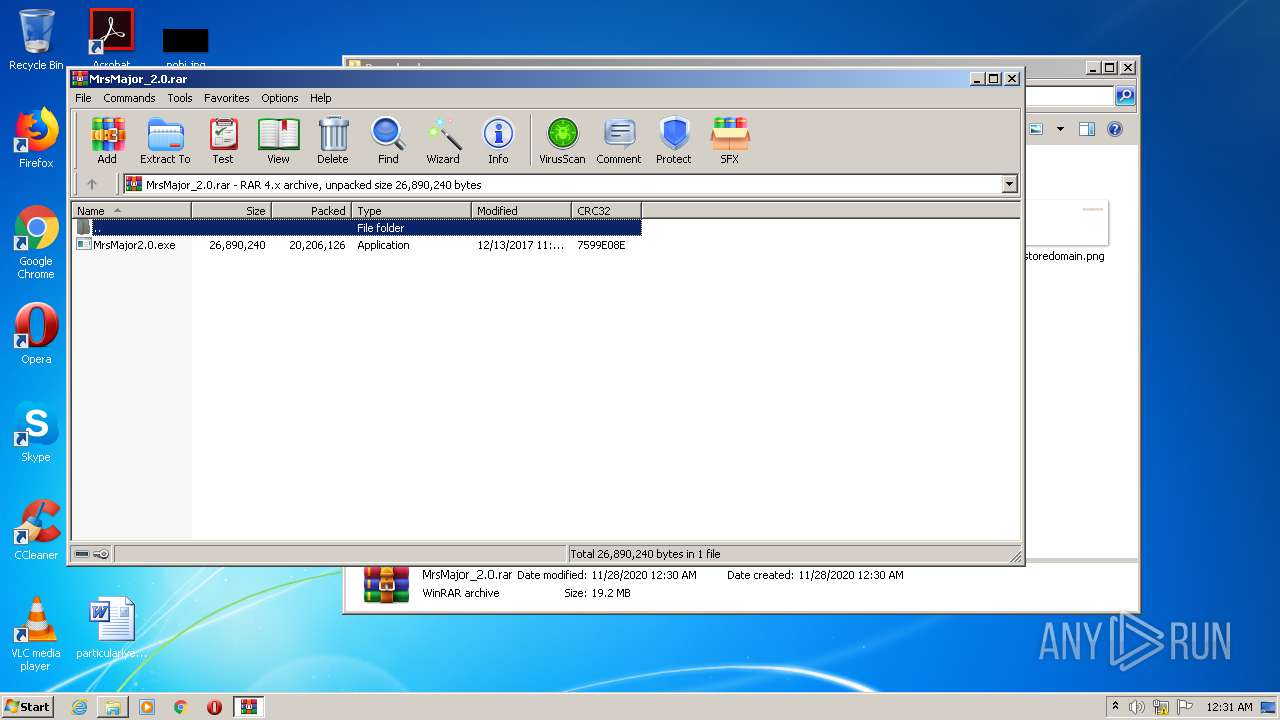
Task: Select MrsMajor_2.0.rar in Explorer details pane
Action: (467, 575)
